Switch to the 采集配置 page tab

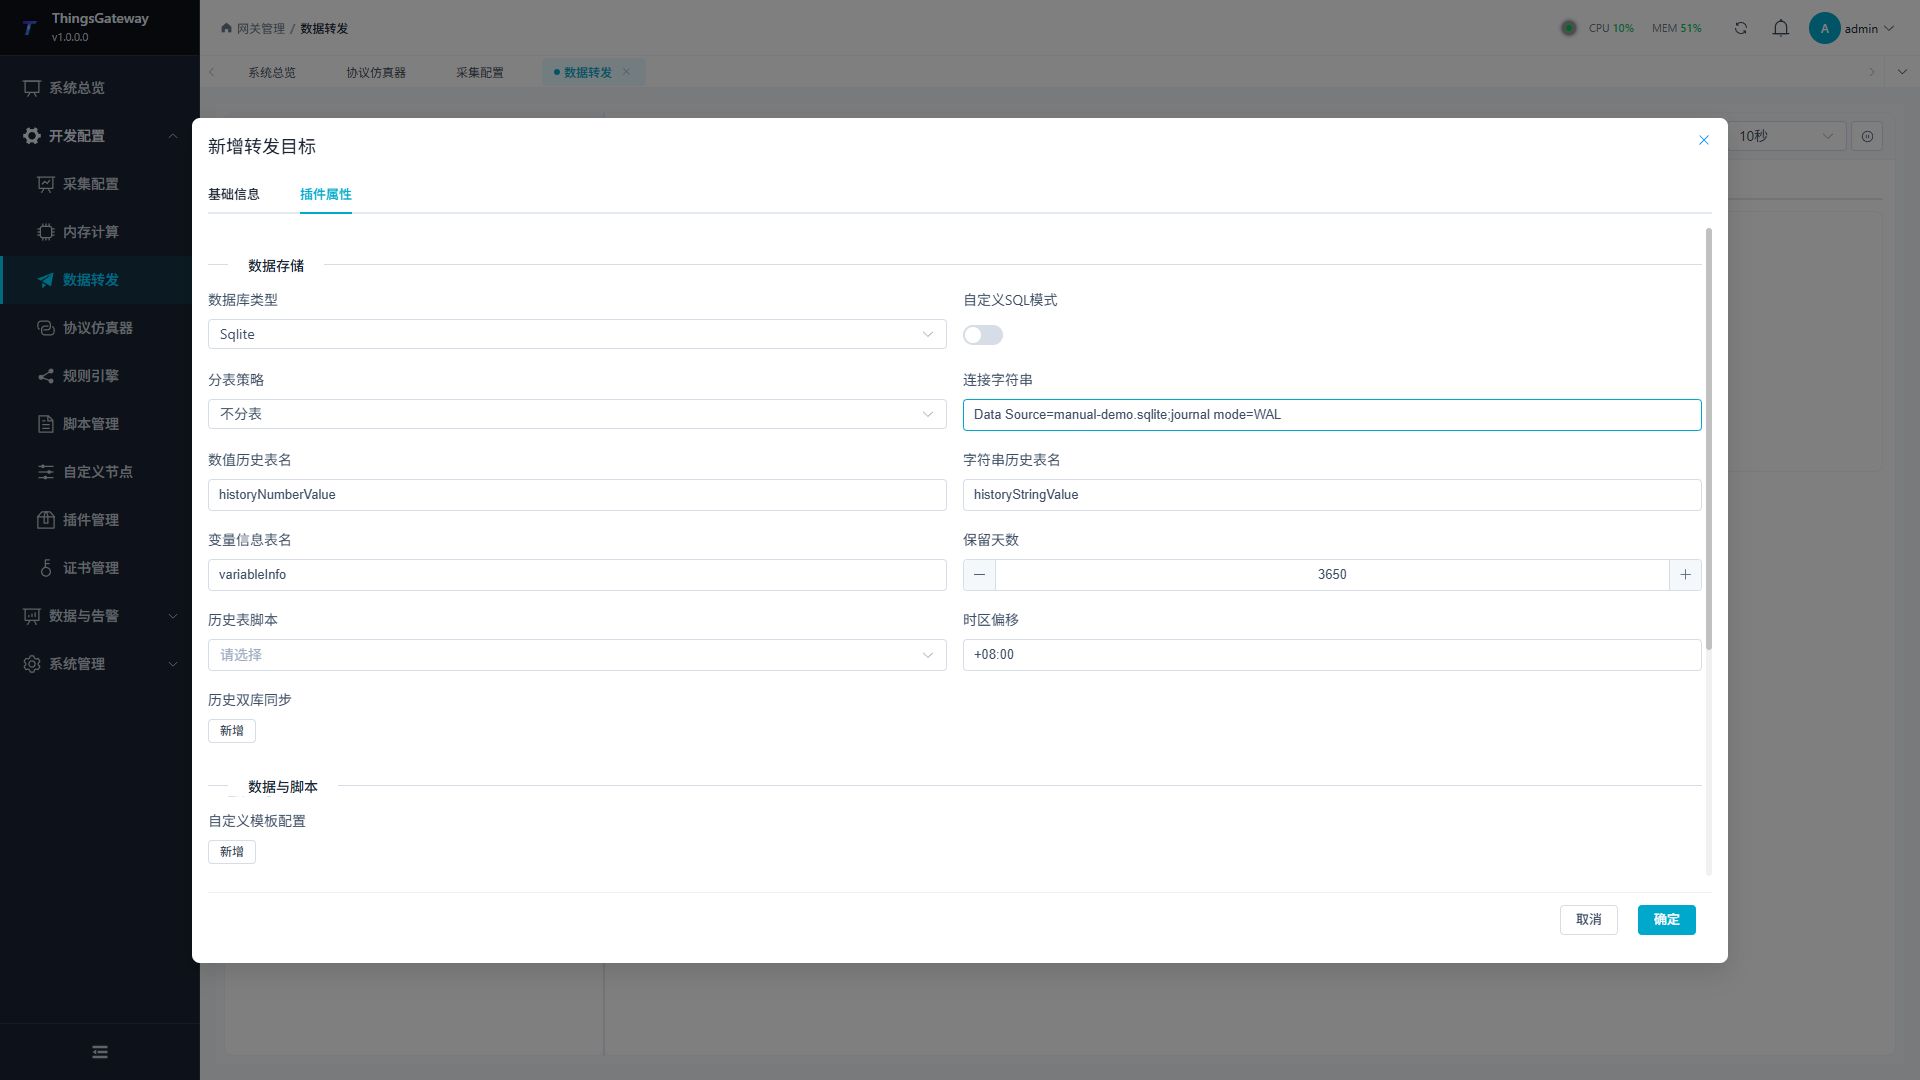[480, 72]
